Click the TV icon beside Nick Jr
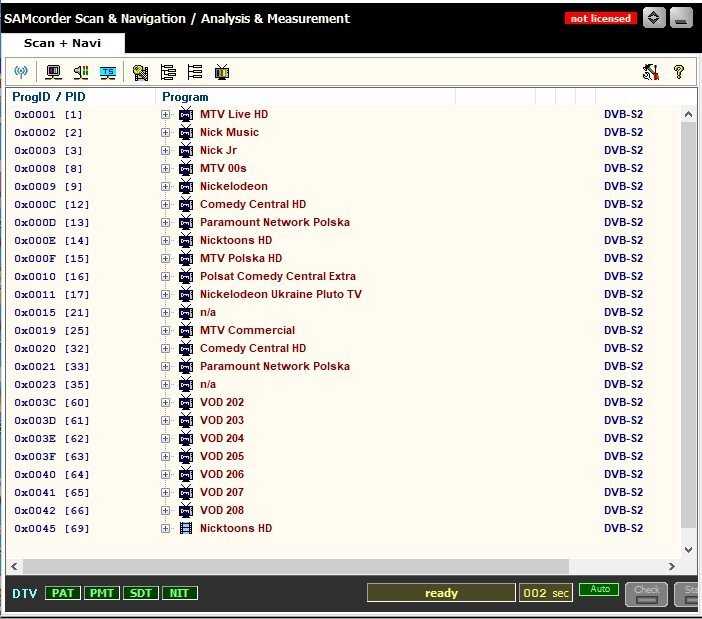Image resolution: width=702 pixels, height=619 pixels. [x=186, y=150]
